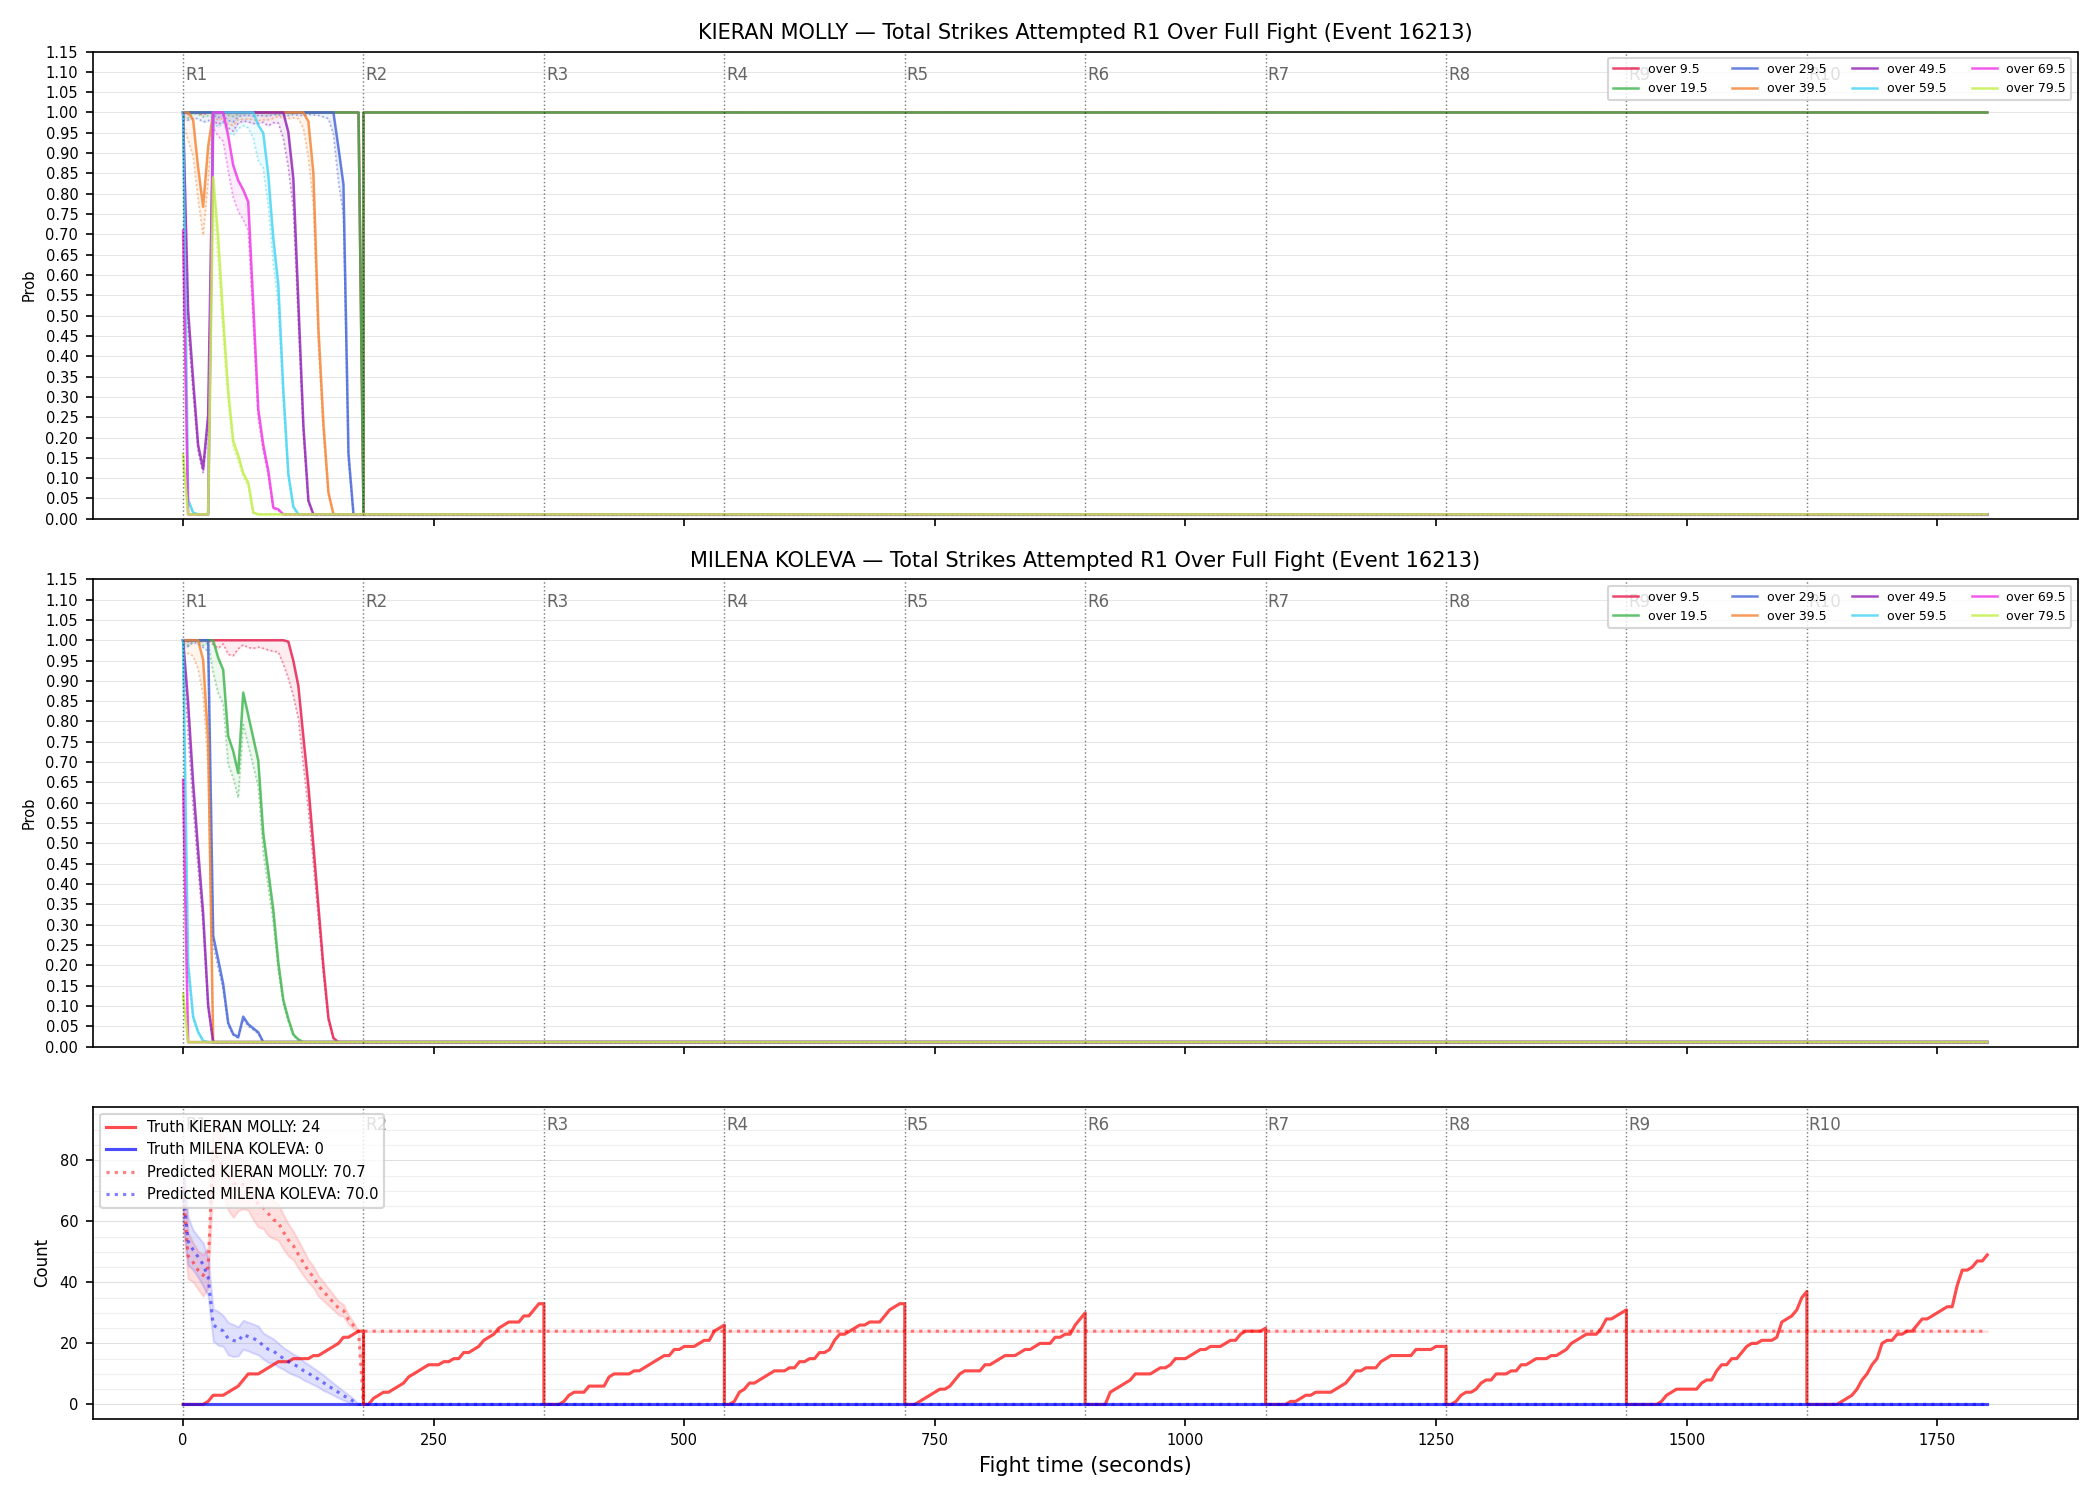Click the 'Fight time (seconds)' axis label
The width and height of the screenshot is (2100, 1500).
point(1085,1465)
